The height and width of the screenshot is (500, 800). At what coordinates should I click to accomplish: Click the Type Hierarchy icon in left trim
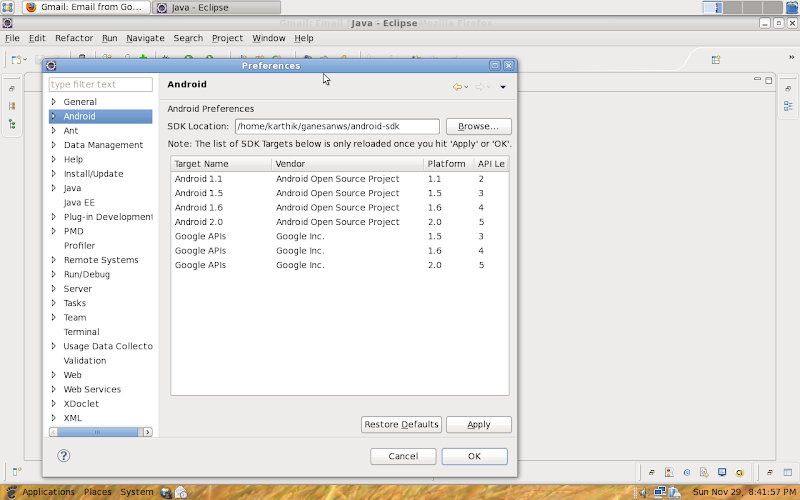tap(12, 124)
